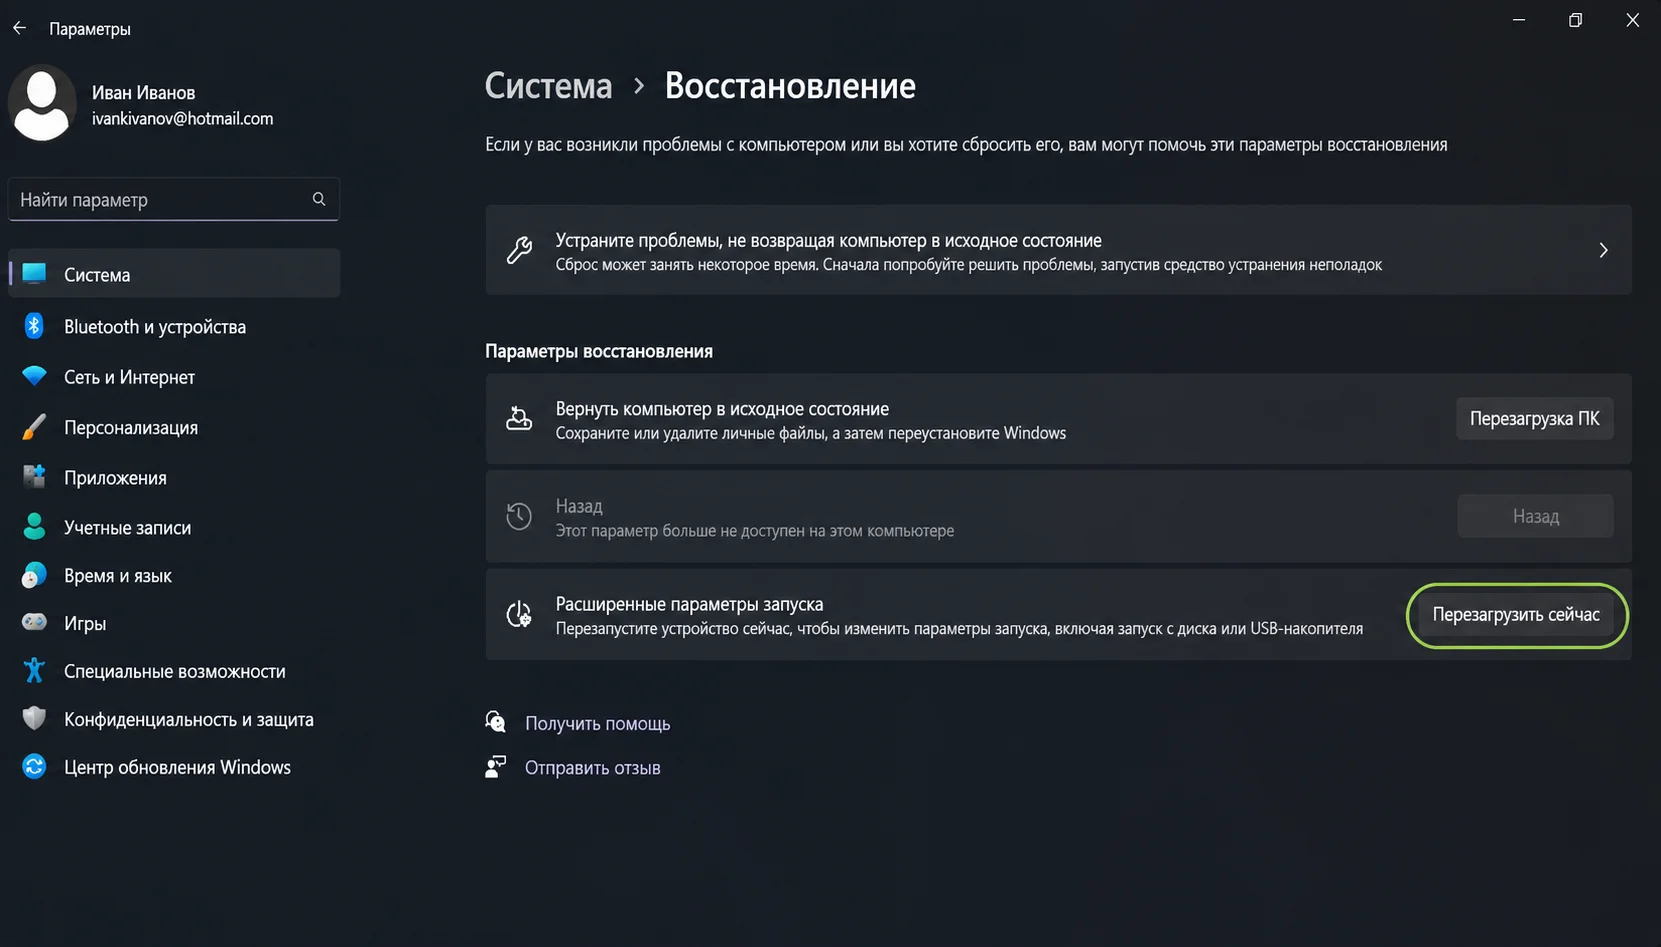Click the Система breadcrumb in the heading
This screenshot has width=1661, height=947.
point(548,86)
